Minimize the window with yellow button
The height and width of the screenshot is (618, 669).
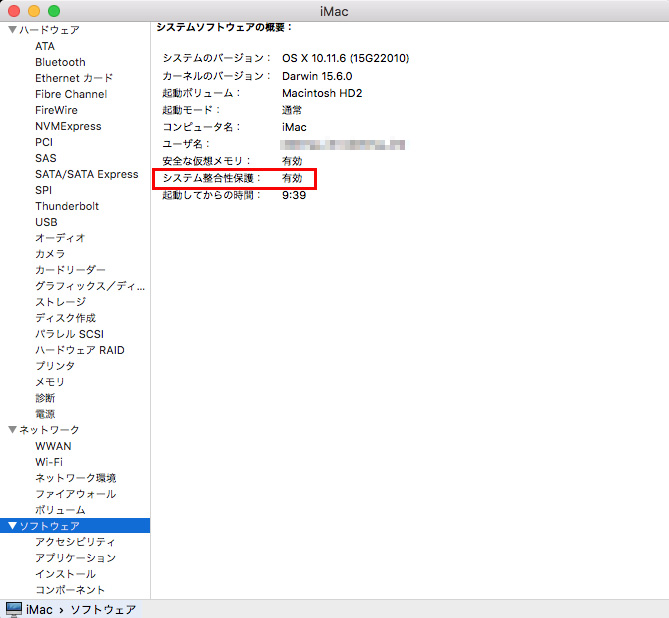[34, 11]
